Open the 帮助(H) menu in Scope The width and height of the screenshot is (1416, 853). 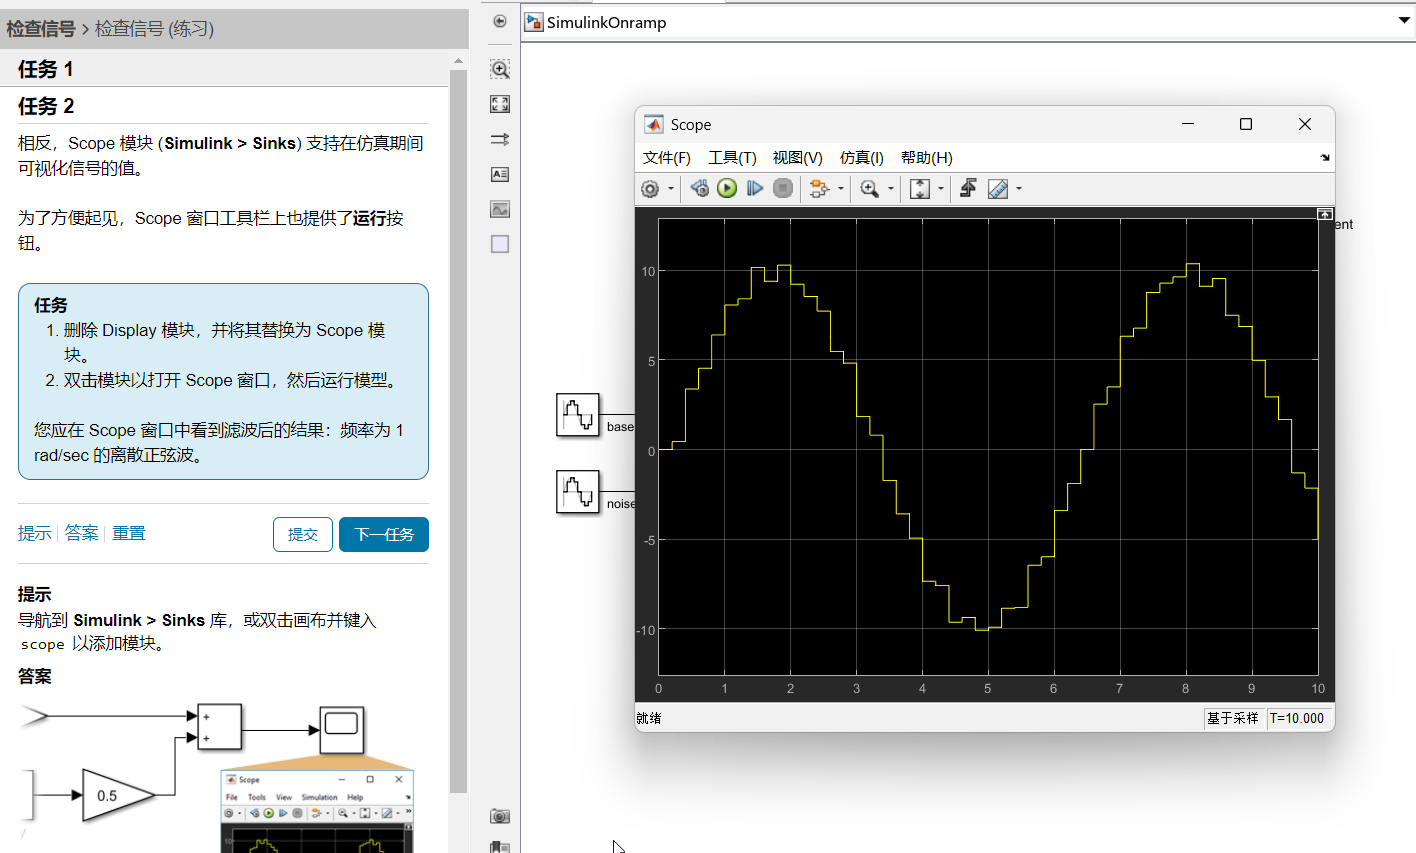(927, 158)
